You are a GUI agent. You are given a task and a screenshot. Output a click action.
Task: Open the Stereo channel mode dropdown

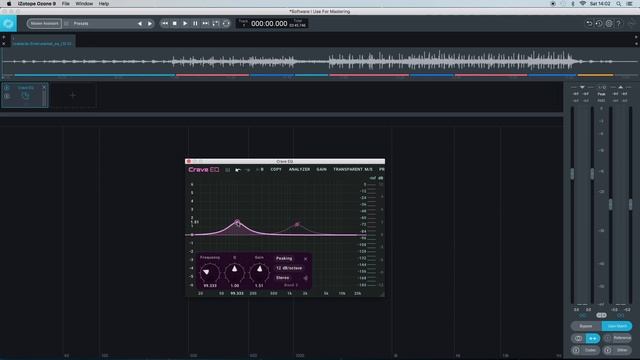282,278
